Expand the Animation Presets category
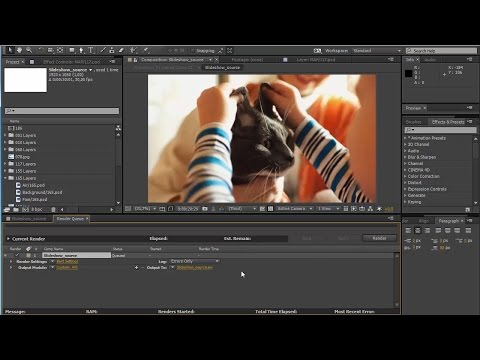 pyautogui.click(x=405, y=138)
